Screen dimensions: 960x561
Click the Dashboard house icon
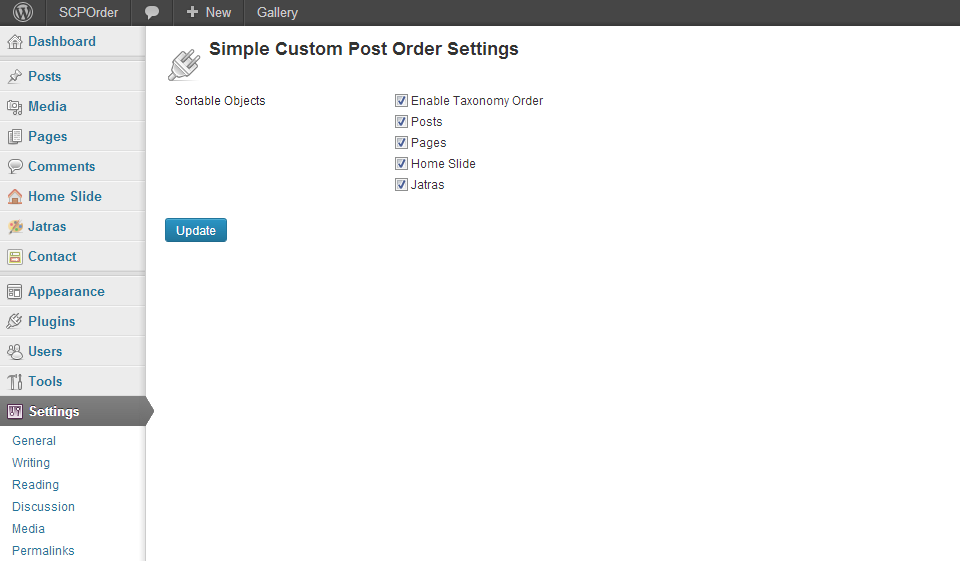[x=15, y=42]
